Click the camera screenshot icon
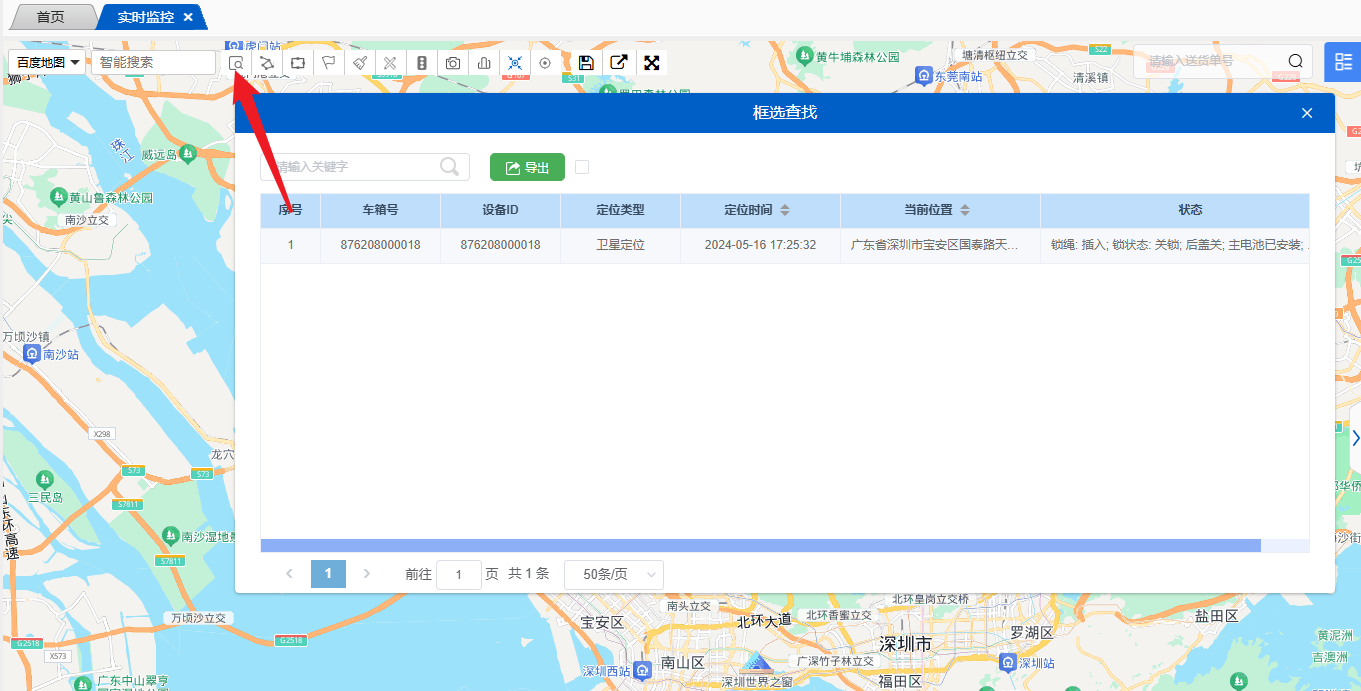This screenshot has width=1361, height=691. click(453, 63)
